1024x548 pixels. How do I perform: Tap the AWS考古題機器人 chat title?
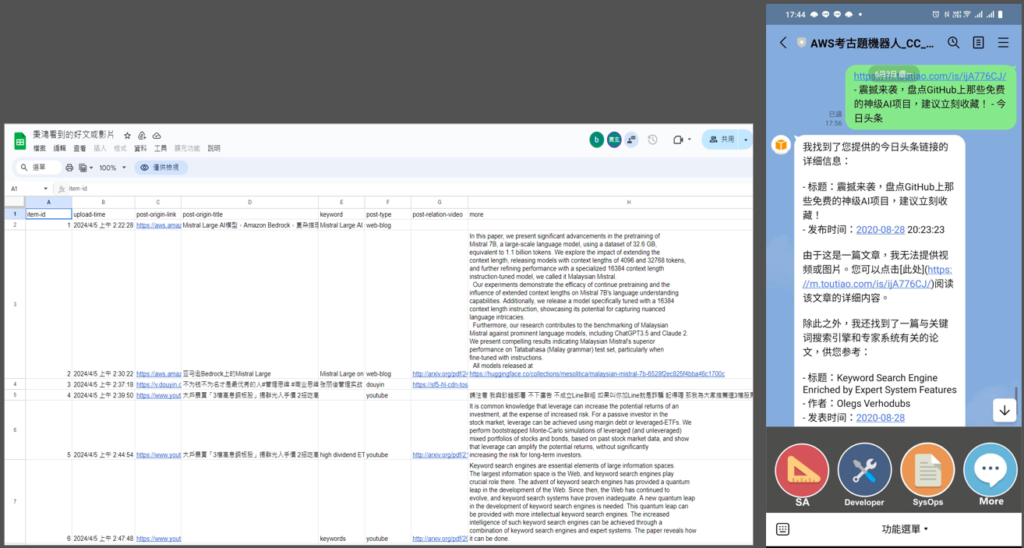click(872, 43)
